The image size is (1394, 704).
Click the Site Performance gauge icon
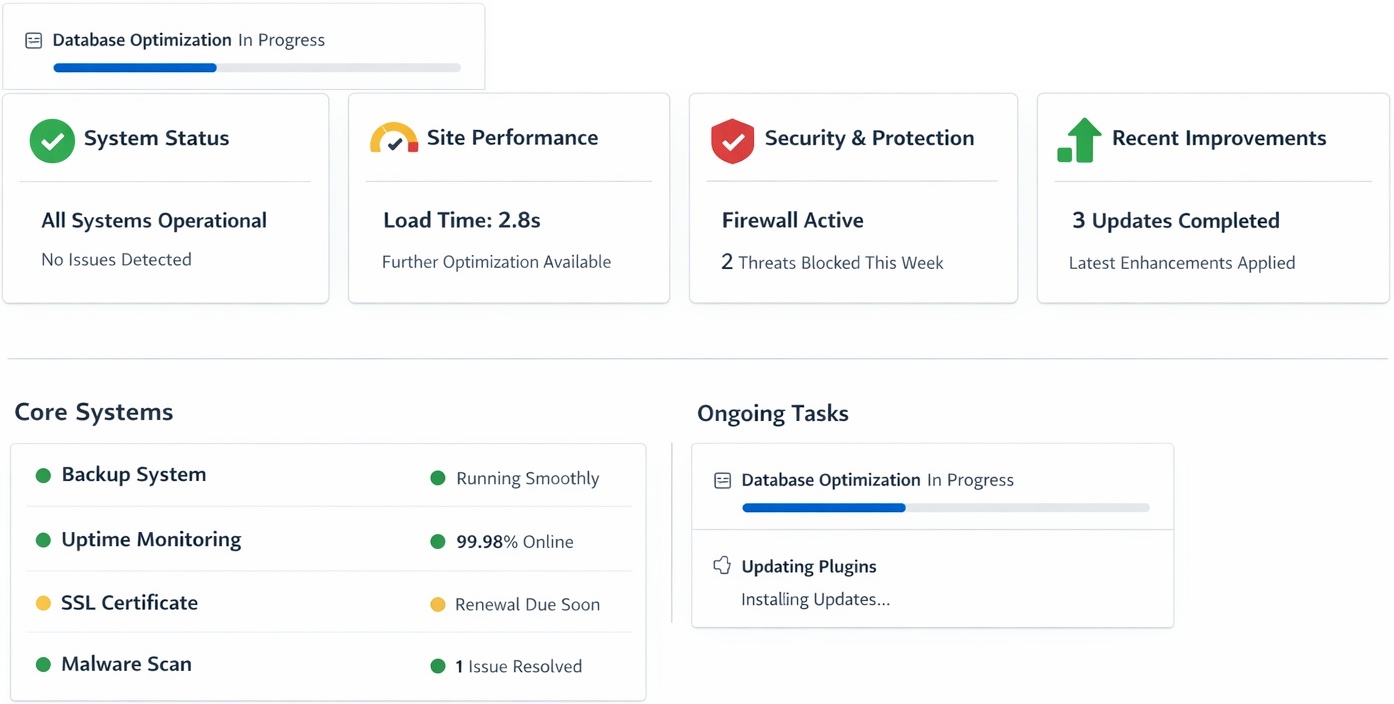point(394,139)
